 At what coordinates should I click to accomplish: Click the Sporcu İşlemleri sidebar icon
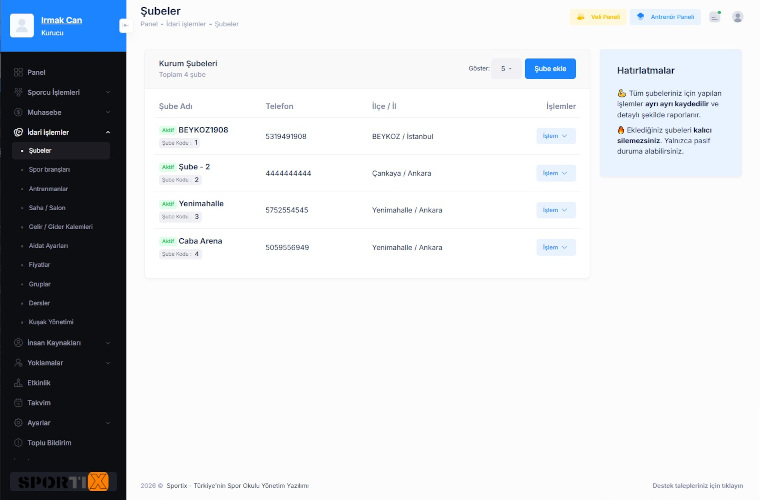(18, 92)
